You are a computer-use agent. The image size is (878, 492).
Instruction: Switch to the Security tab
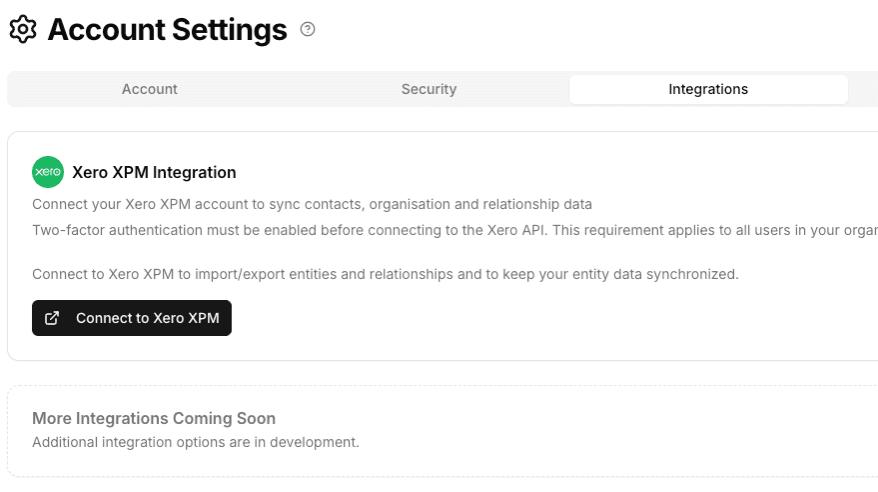(429, 89)
